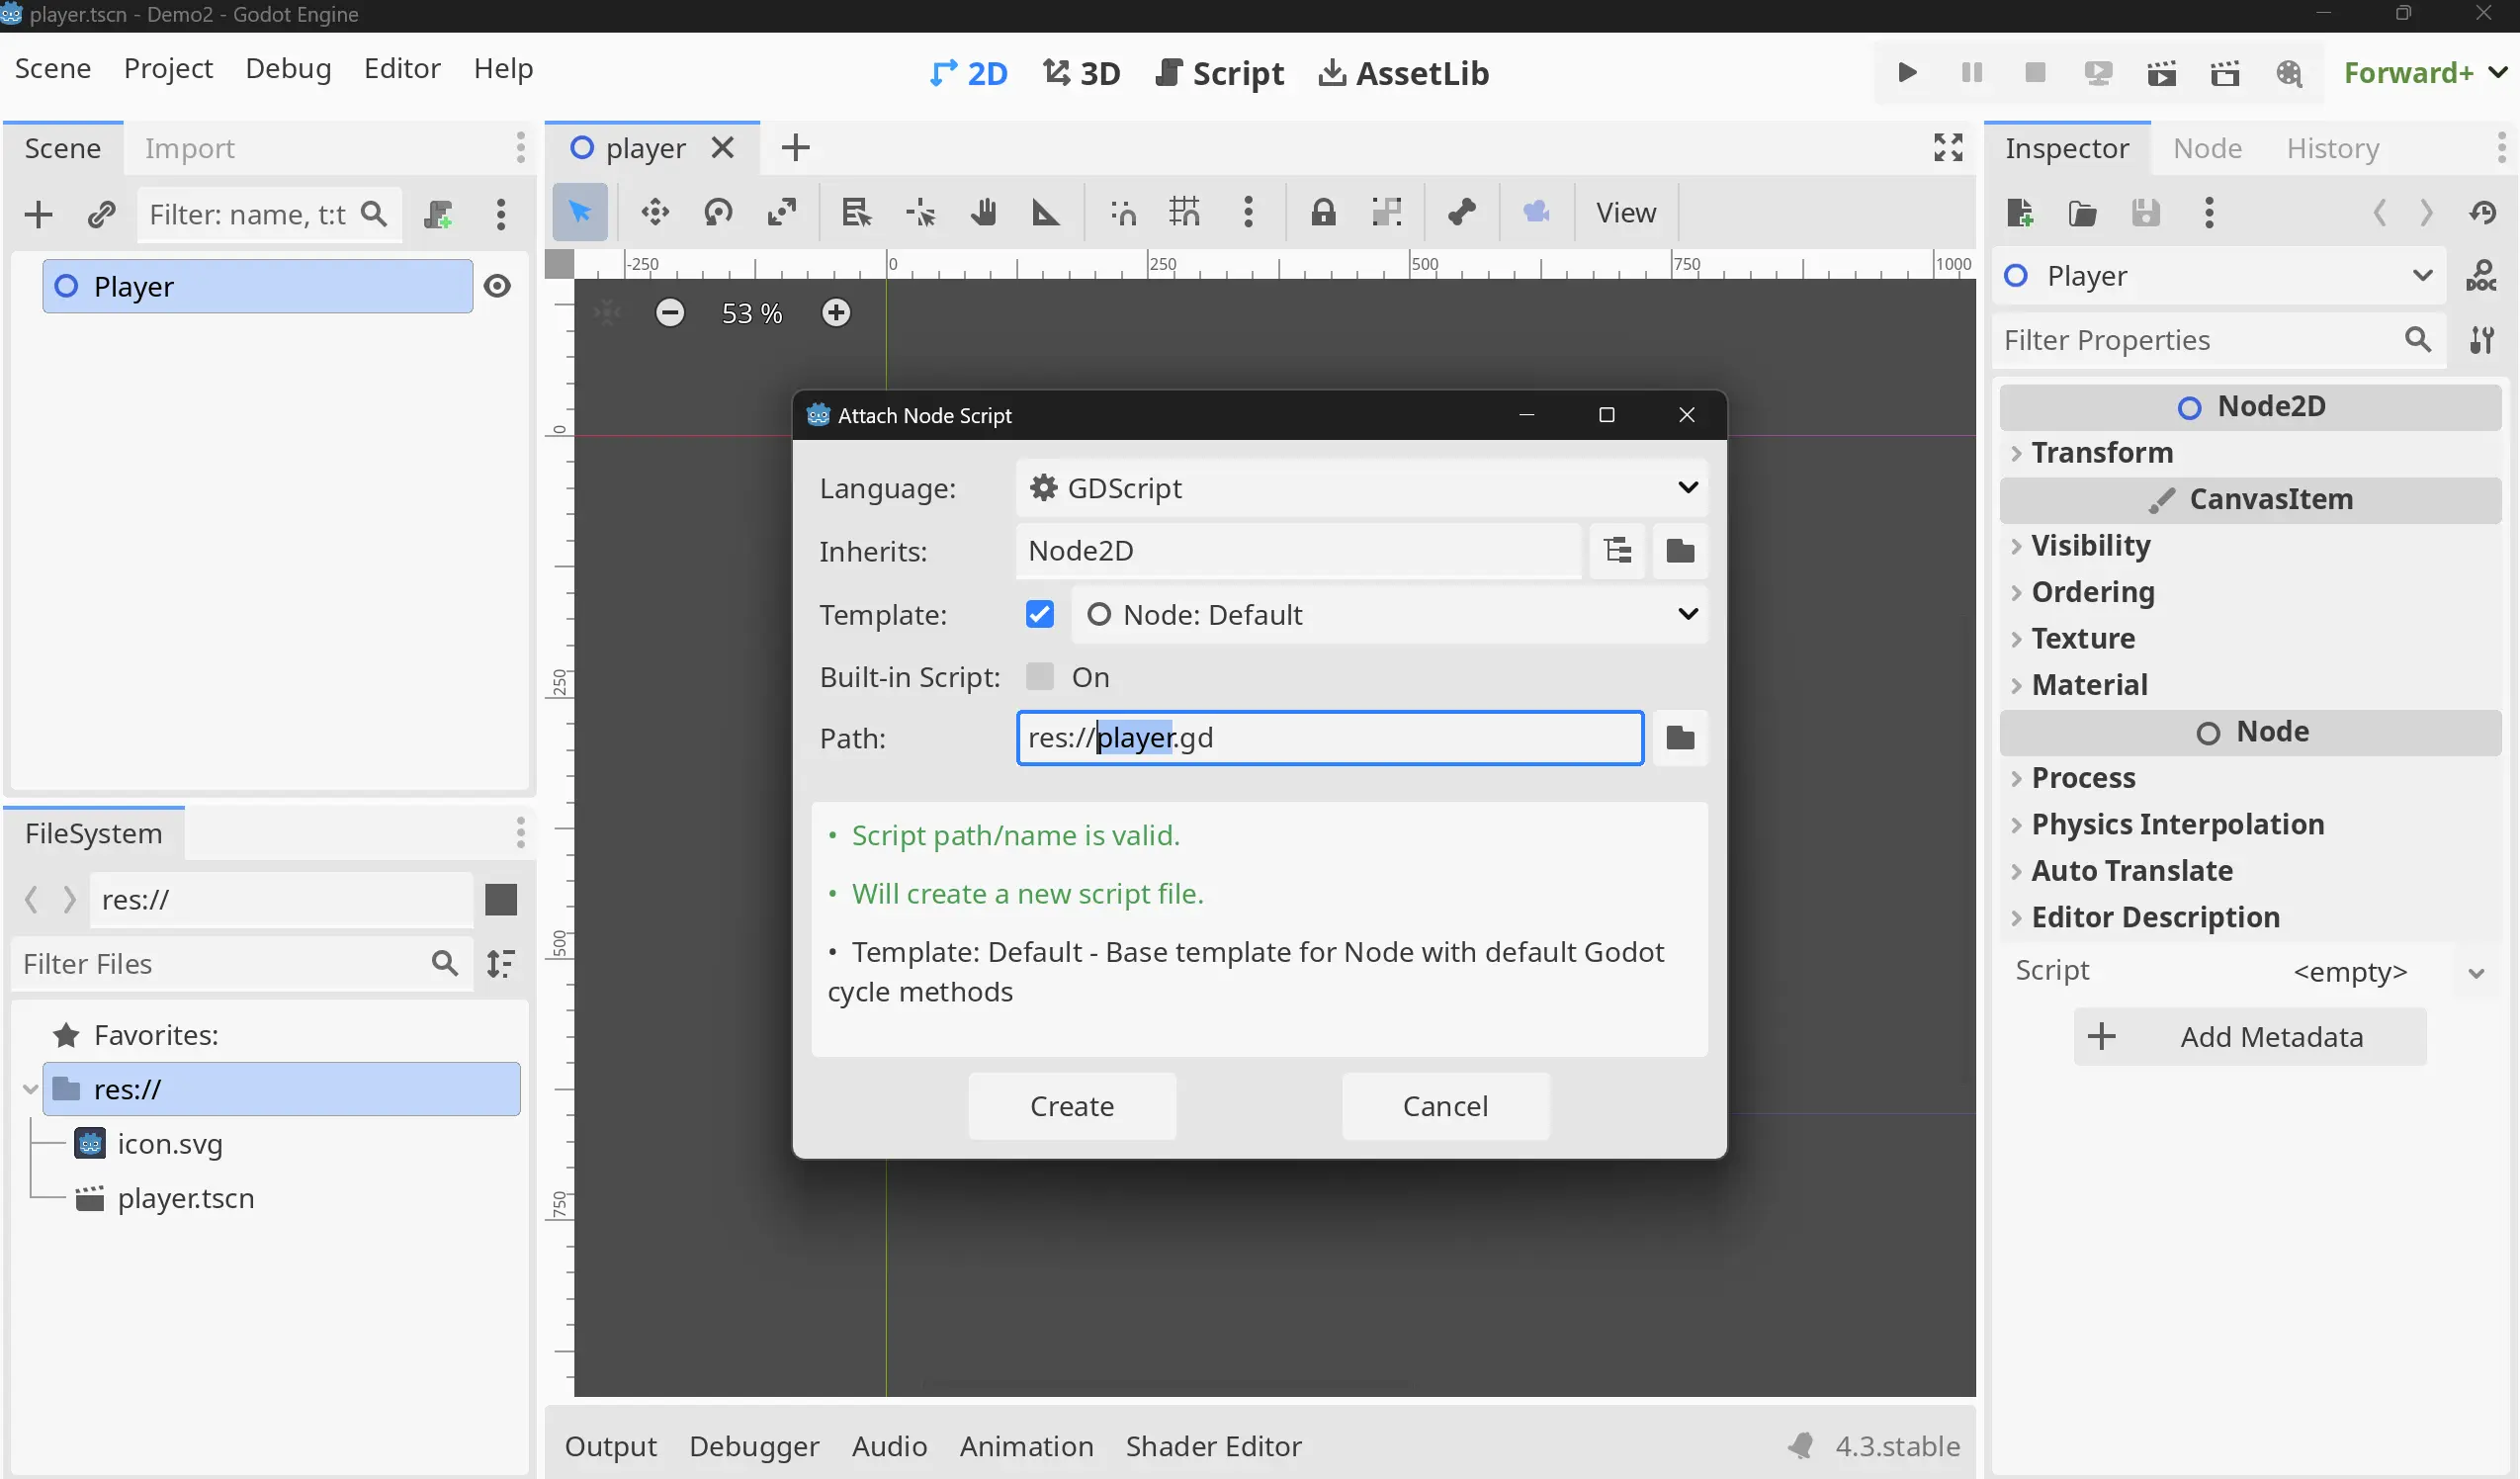The width and height of the screenshot is (2520, 1479).
Task: Enable the list-select tool in viewport toolbar
Action: click(856, 212)
